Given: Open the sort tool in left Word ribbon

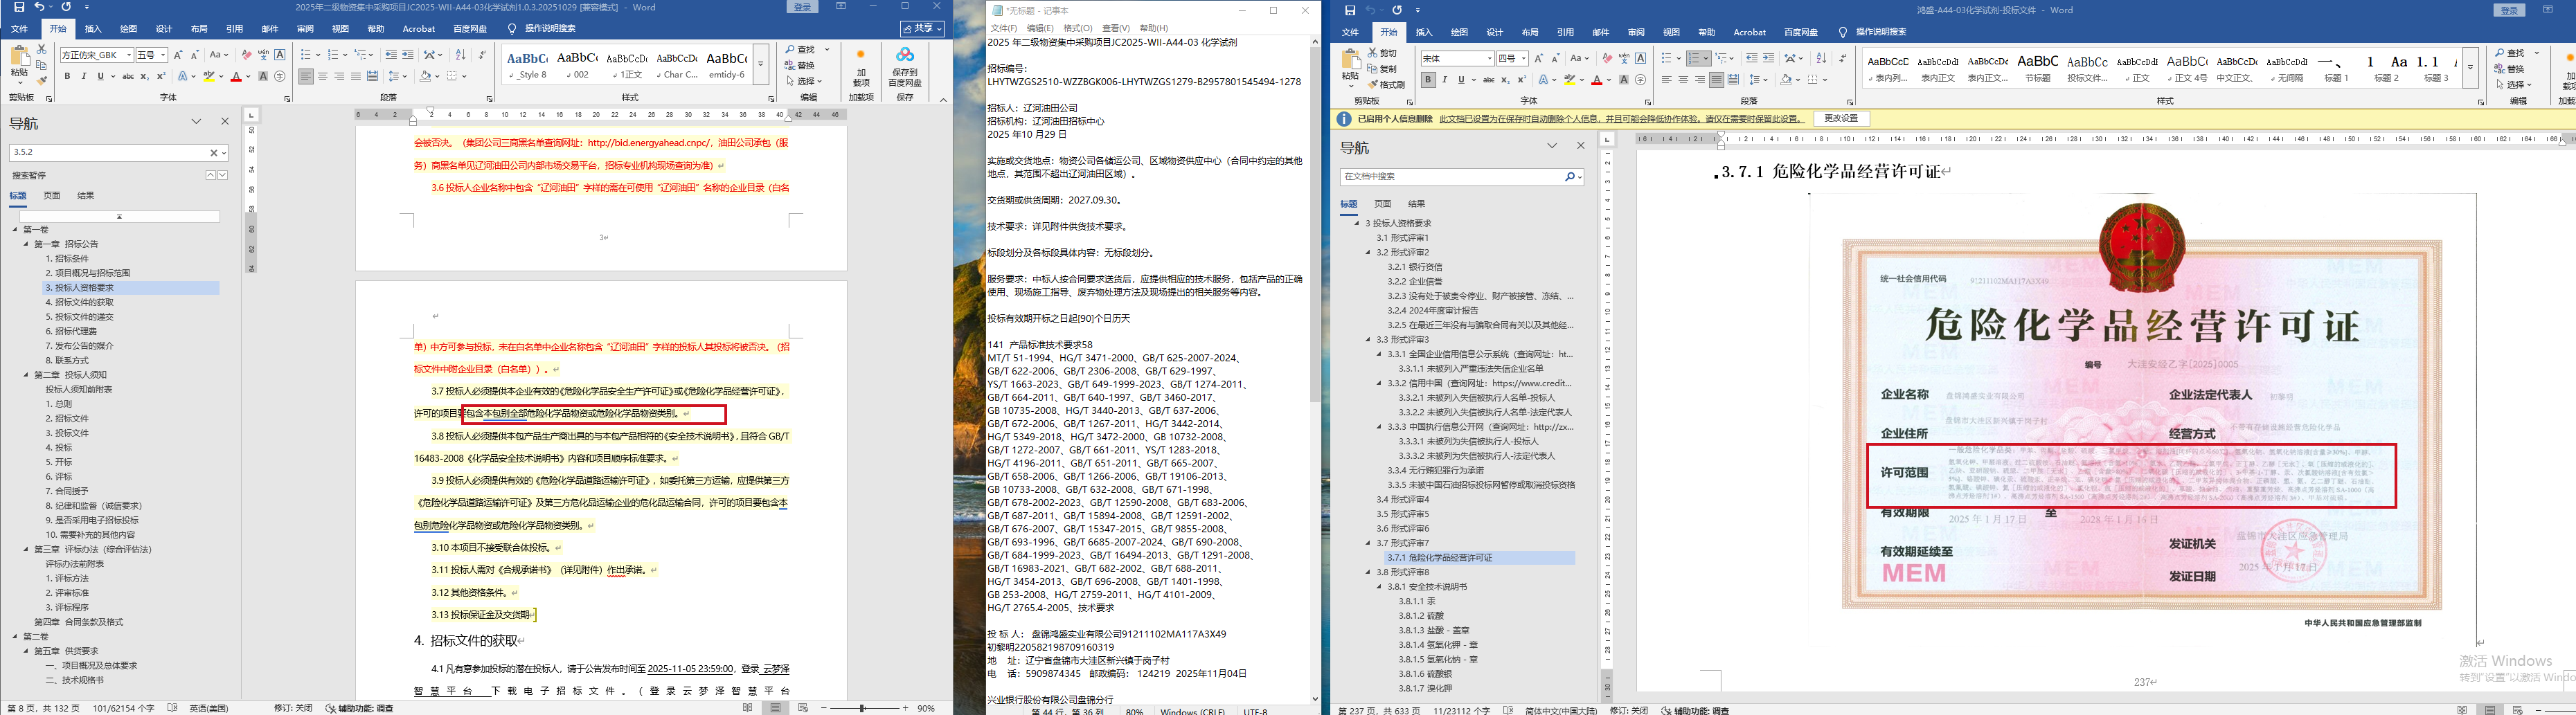Looking at the screenshot, I should coord(460,55).
